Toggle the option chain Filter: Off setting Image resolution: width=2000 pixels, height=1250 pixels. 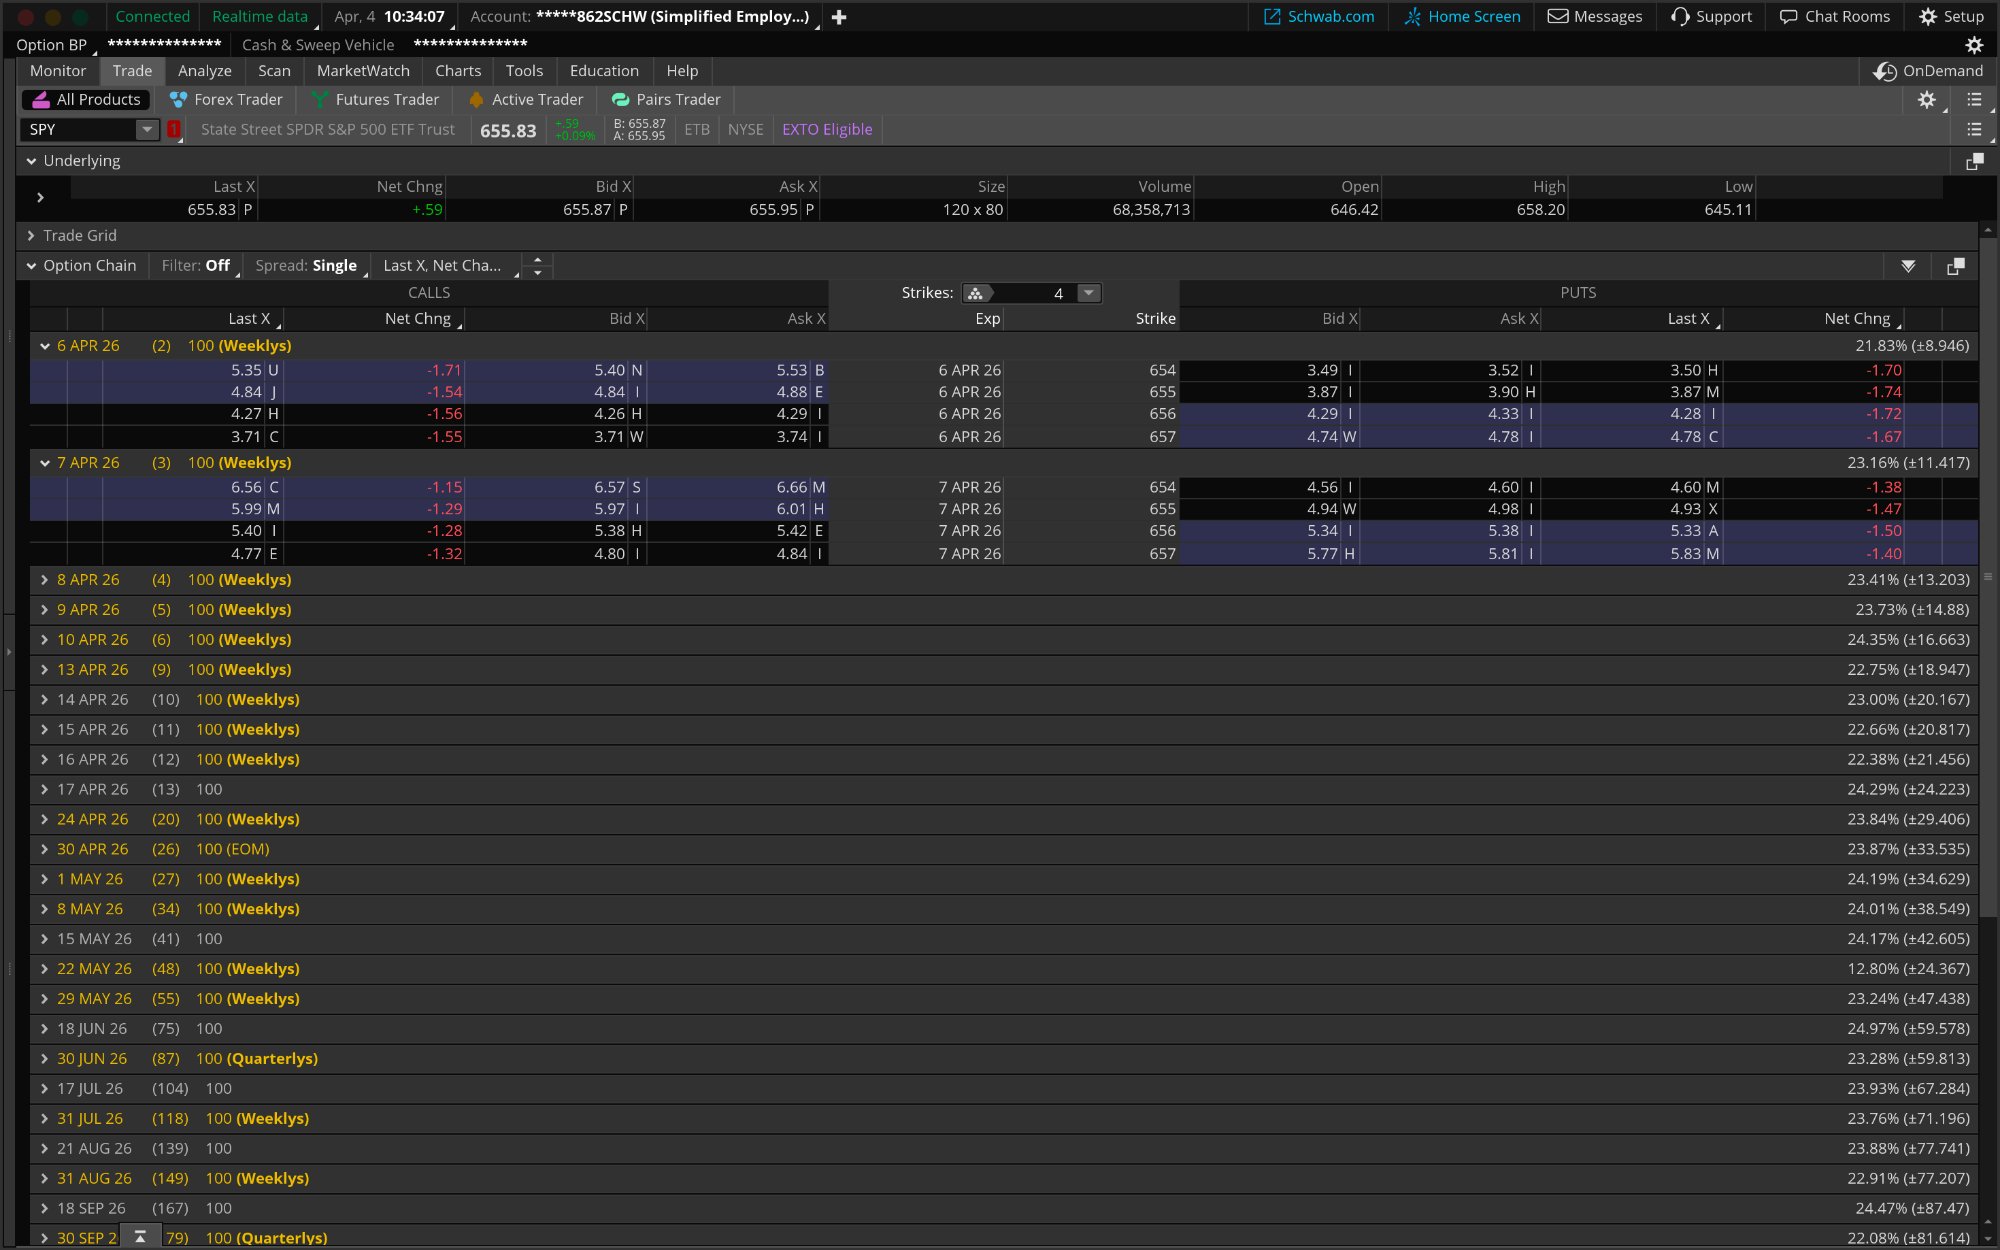point(196,266)
